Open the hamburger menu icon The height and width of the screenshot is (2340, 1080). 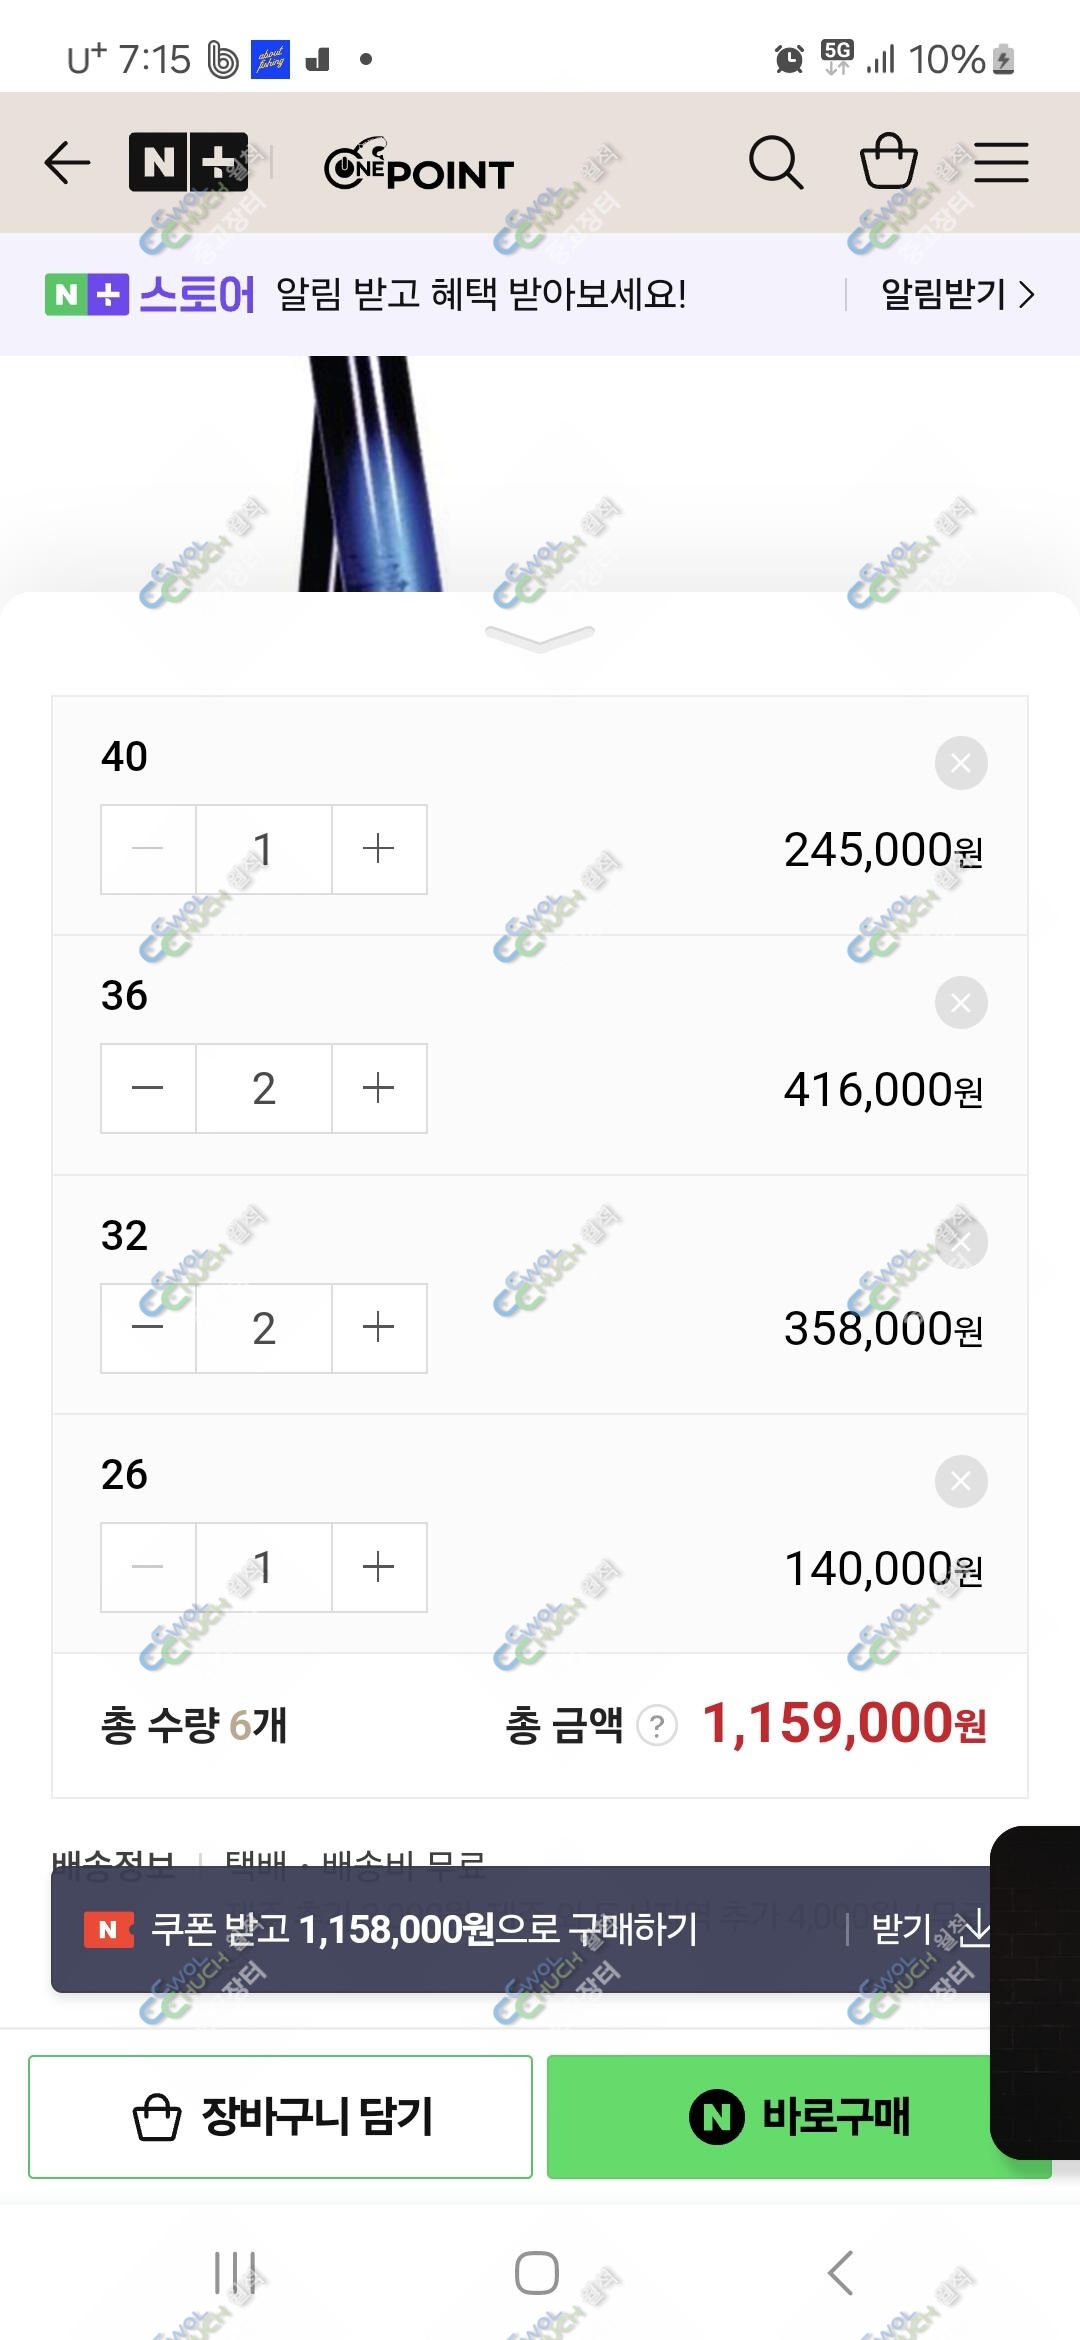coord(1001,163)
